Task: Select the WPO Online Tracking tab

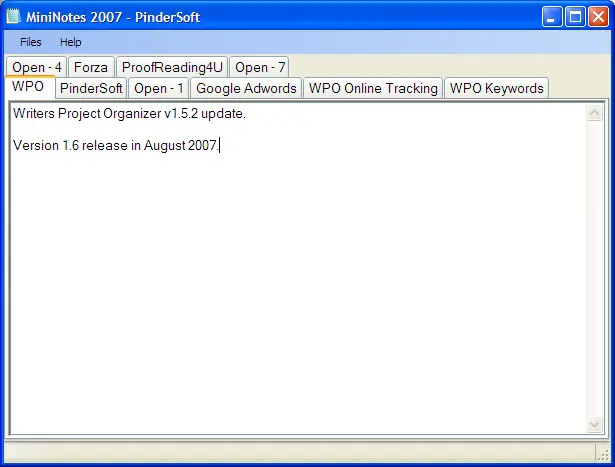Action: (x=373, y=88)
